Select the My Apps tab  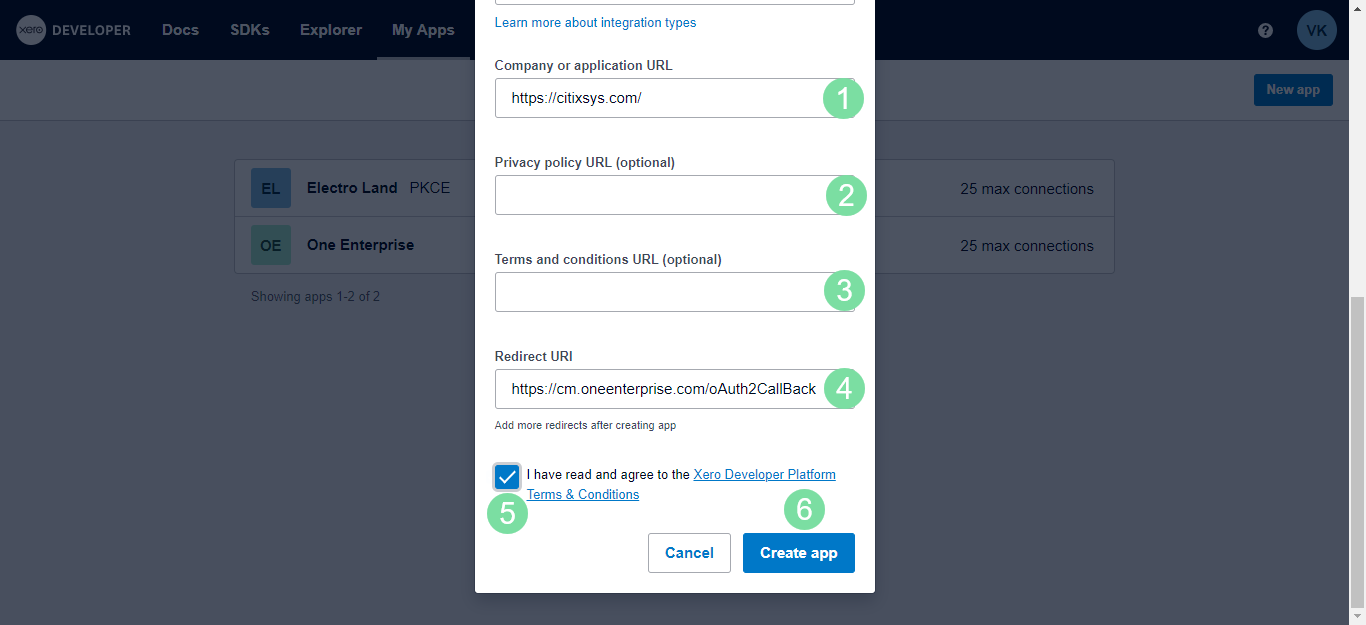[423, 30]
